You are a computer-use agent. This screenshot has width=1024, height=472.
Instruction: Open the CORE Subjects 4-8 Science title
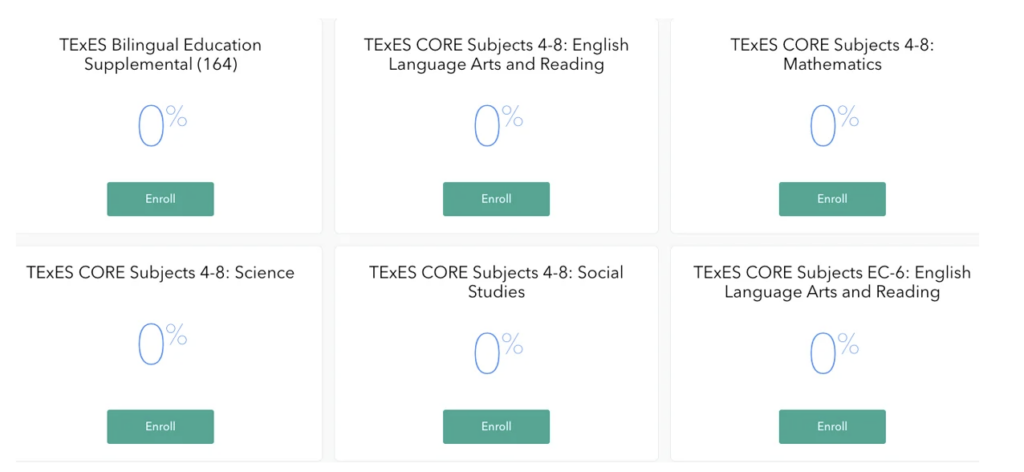pyautogui.click(x=160, y=272)
